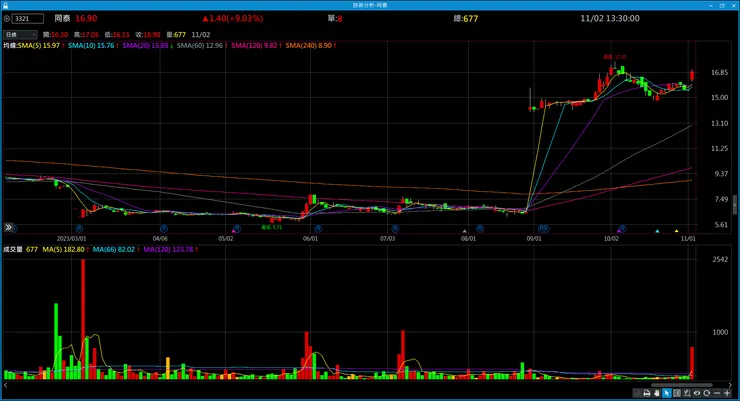Image resolution: width=740 pixels, height=401 pixels.
Task: Select the SMA(120) 9.82 legend
Action: [256, 46]
